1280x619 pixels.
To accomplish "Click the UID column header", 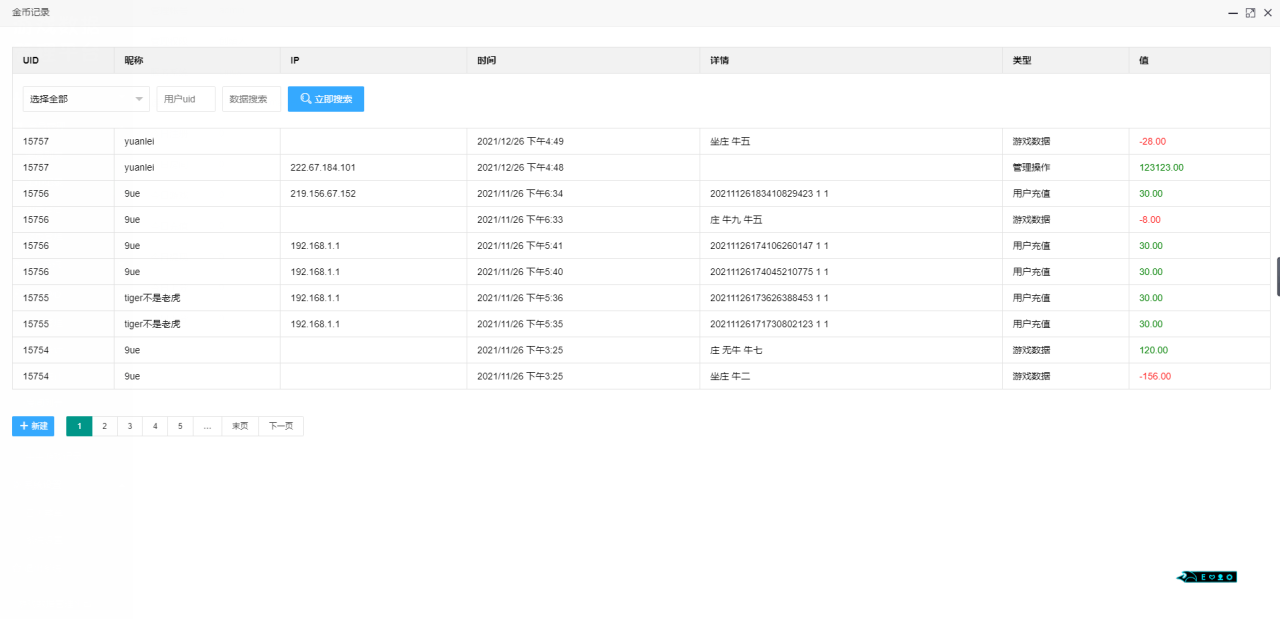I will pyautogui.click(x=31, y=60).
